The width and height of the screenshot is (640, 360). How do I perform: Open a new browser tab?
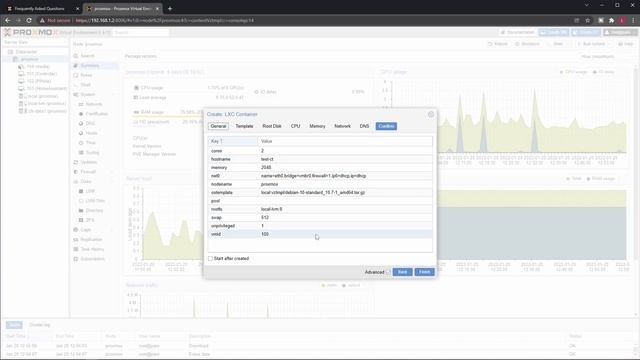170,8
